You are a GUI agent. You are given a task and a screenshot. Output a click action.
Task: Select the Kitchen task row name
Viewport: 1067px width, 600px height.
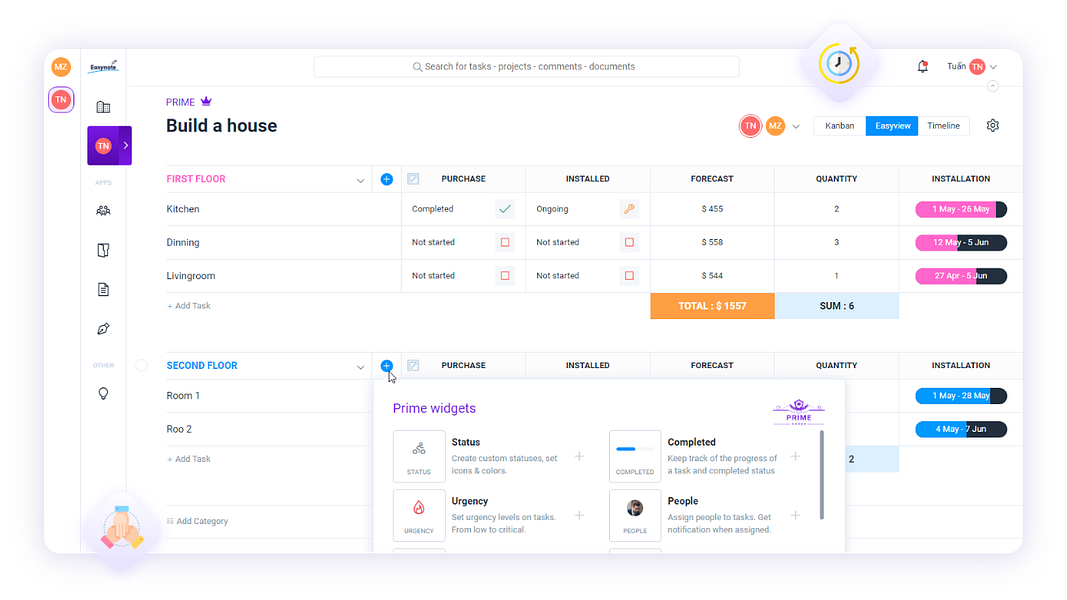click(183, 209)
